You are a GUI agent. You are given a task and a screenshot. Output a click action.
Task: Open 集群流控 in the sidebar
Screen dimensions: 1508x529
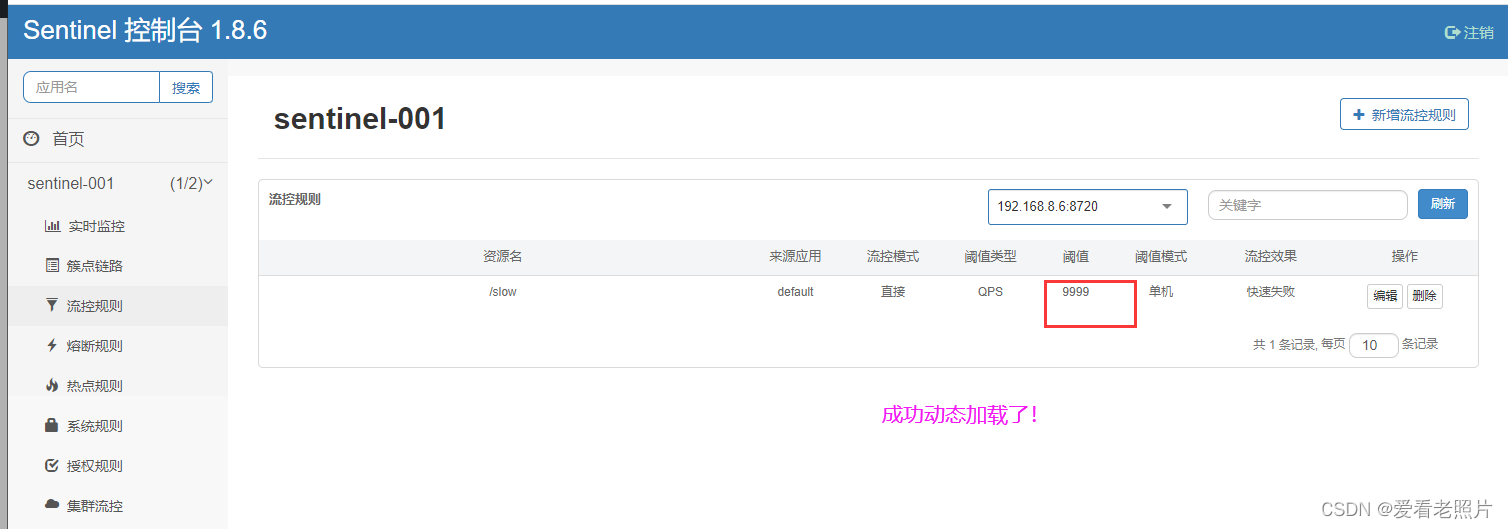coord(96,506)
